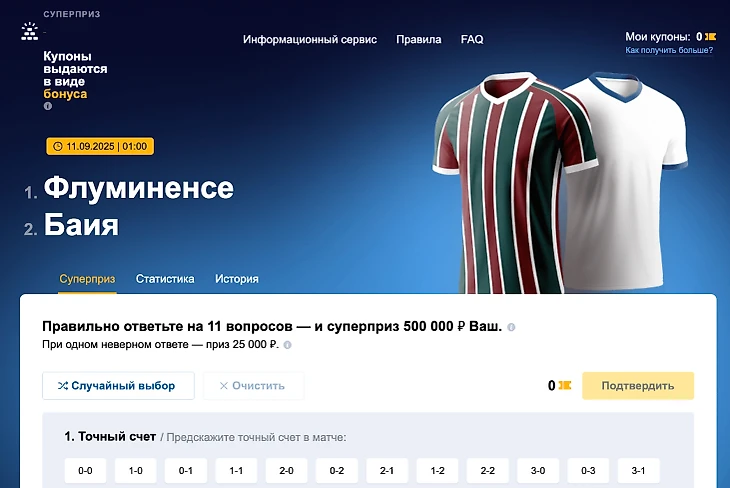Click the coupon ticket icon beside 'Мои купоны'
Screen dimensions: 730x488
(710, 37)
